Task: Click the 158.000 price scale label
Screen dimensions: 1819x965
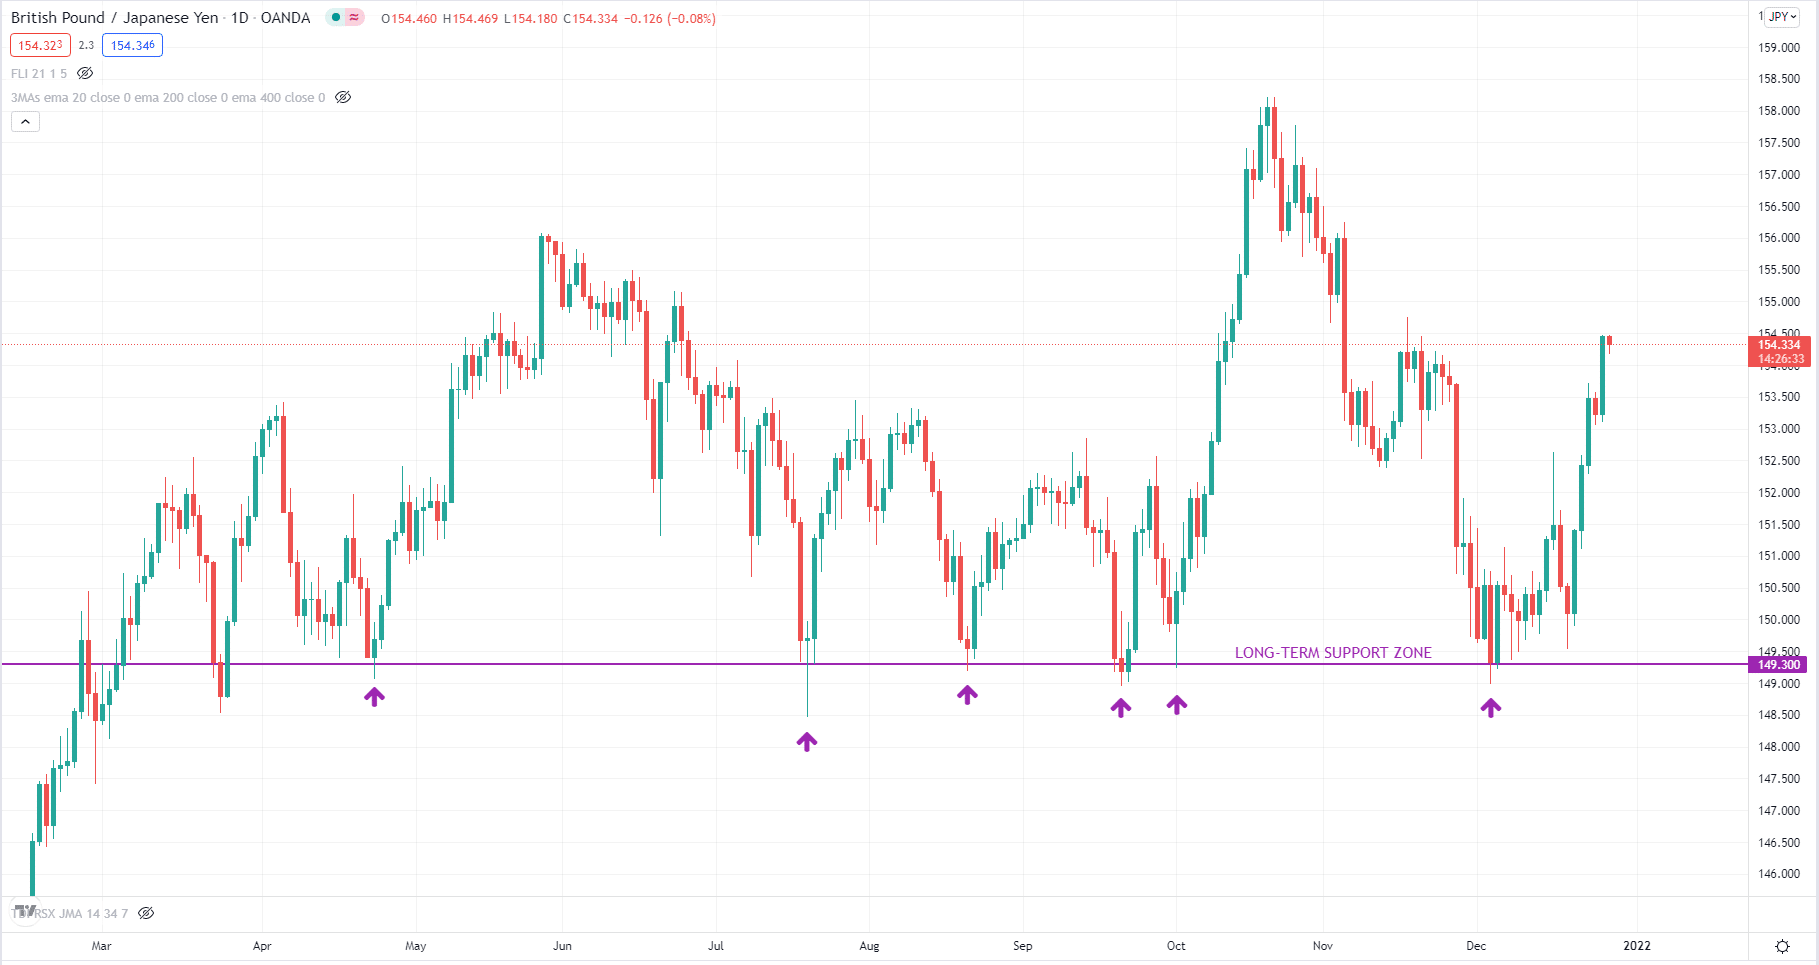Action: [x=1779, y=111]
